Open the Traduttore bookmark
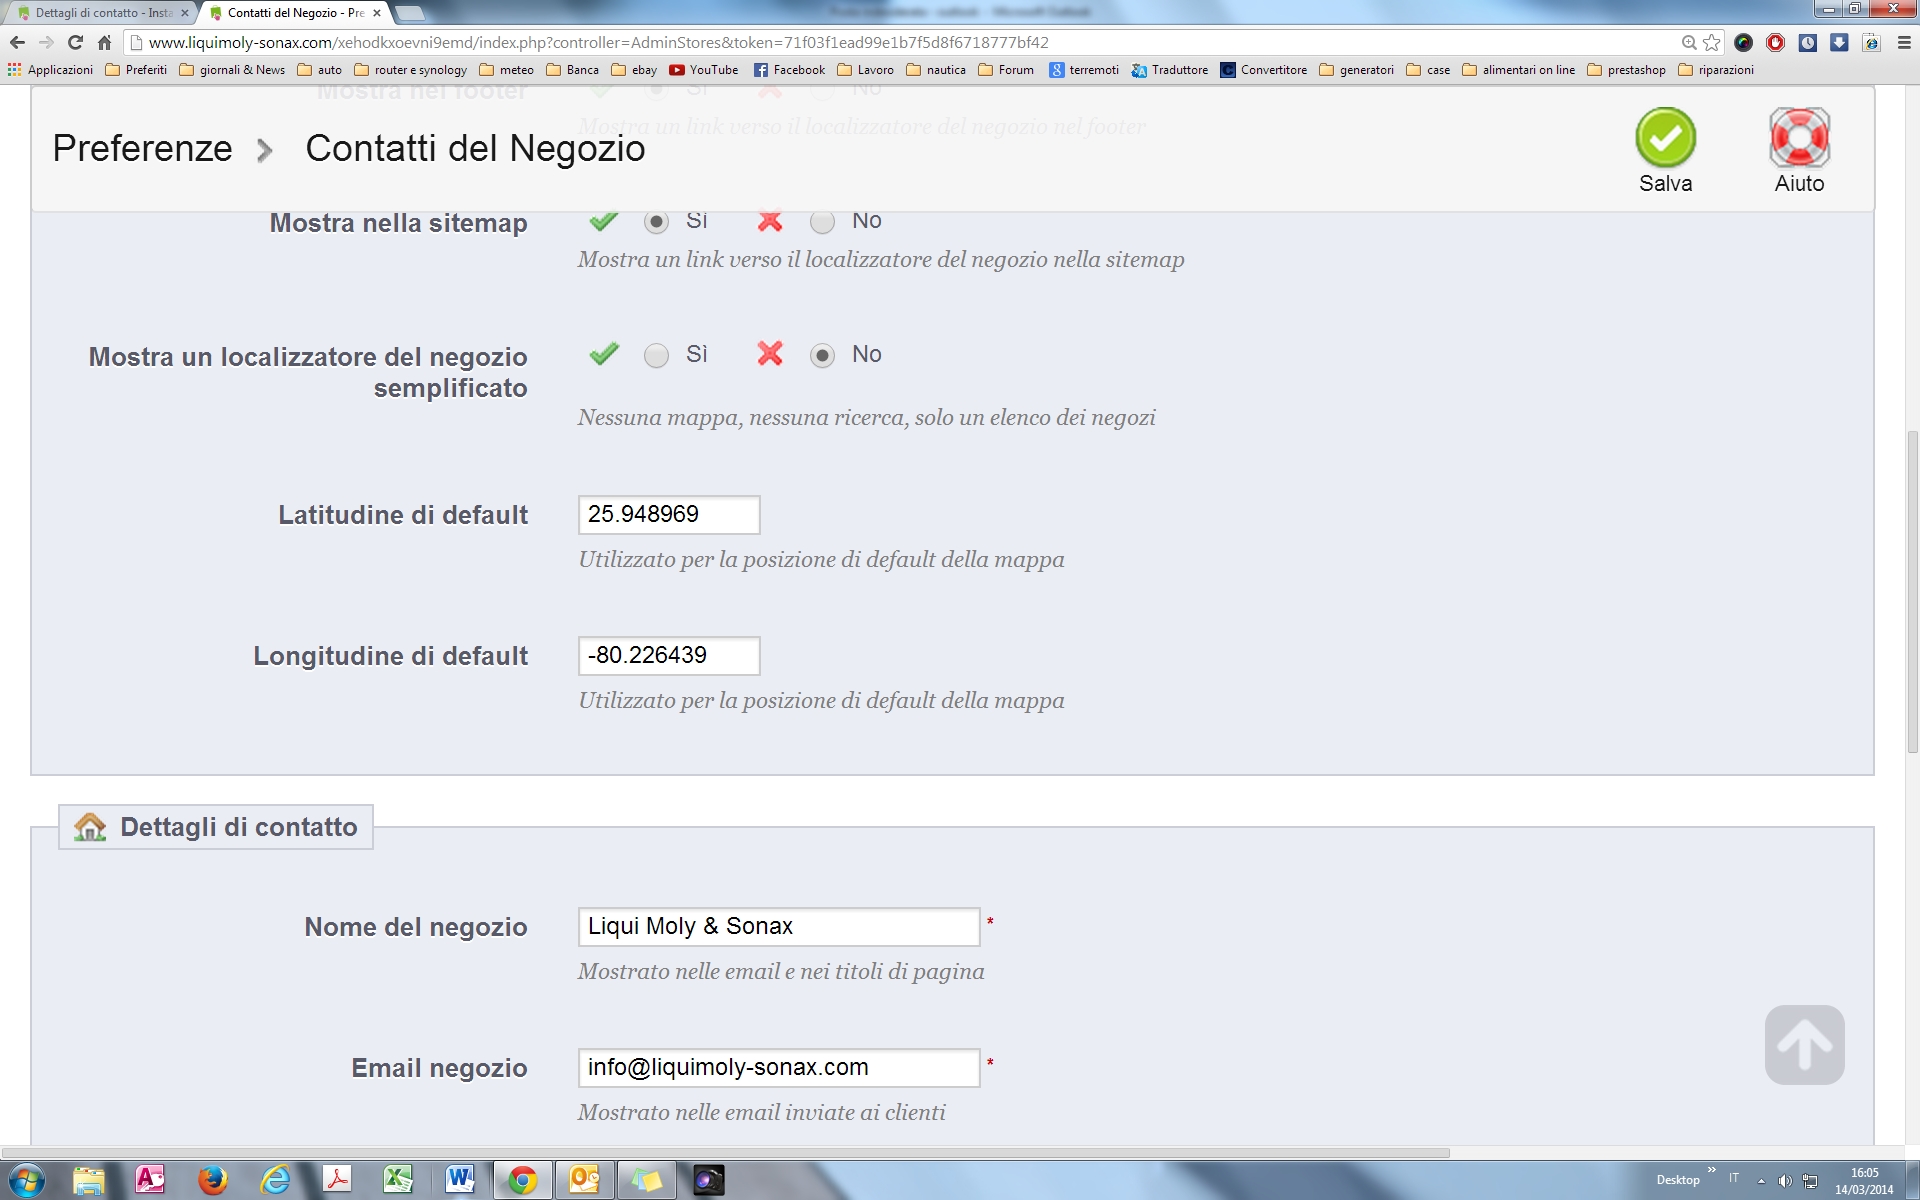Image resolution: width=1920 pixels, height=1200 pixels. [x=1170, y=70]
